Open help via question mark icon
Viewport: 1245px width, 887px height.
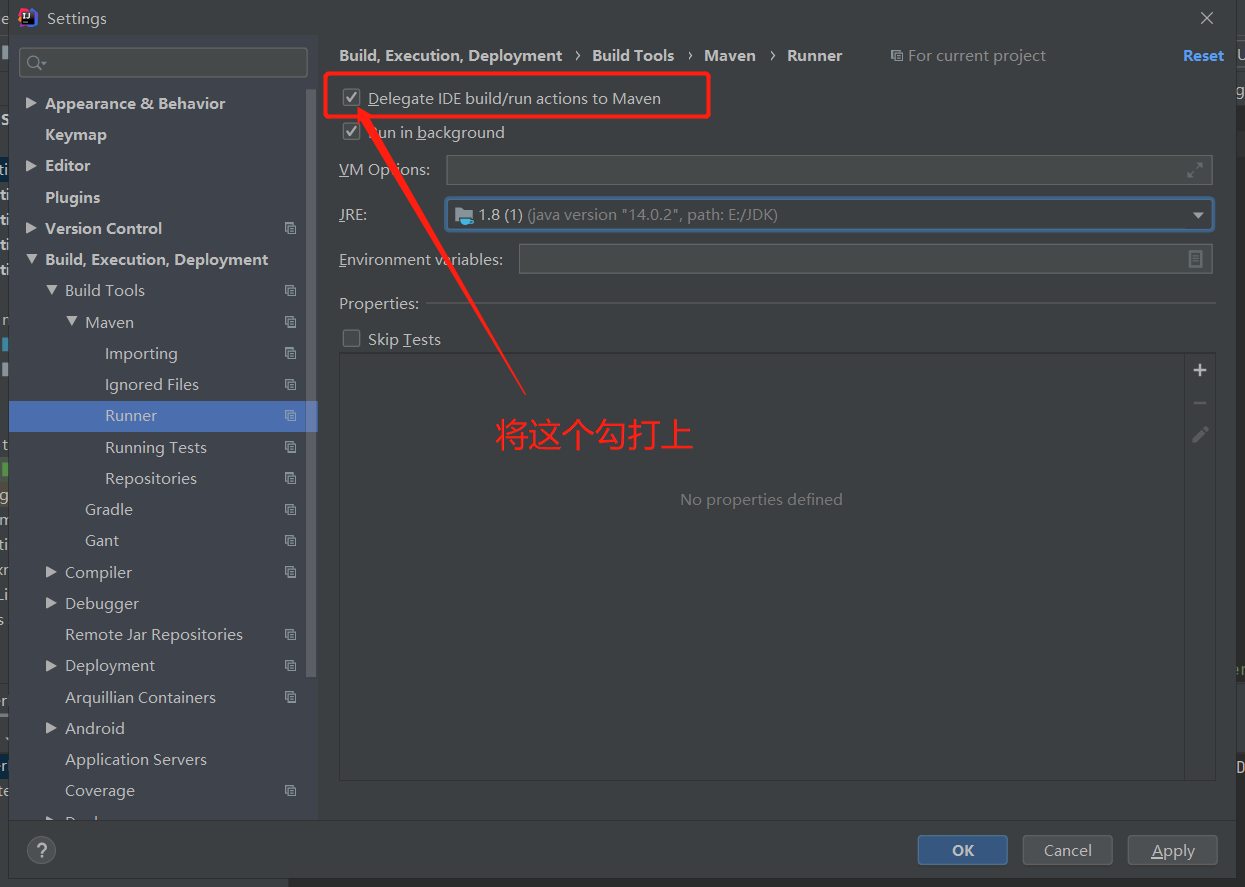(x=41, y=850)
